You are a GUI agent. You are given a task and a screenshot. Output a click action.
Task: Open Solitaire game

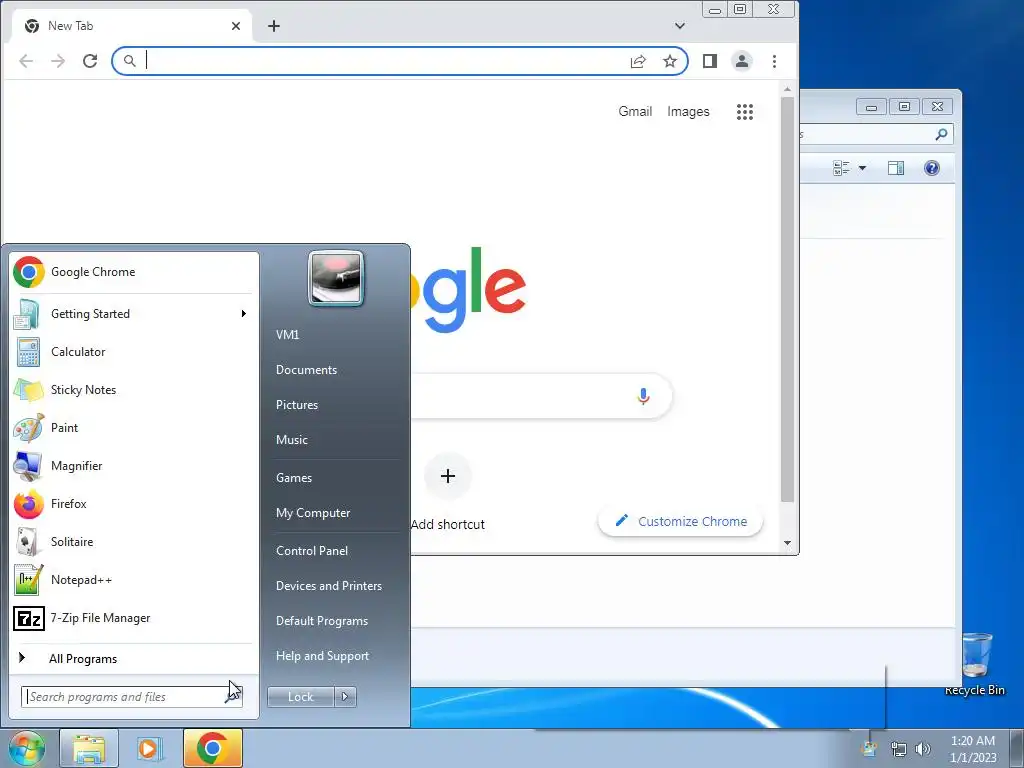pos(134,541)
